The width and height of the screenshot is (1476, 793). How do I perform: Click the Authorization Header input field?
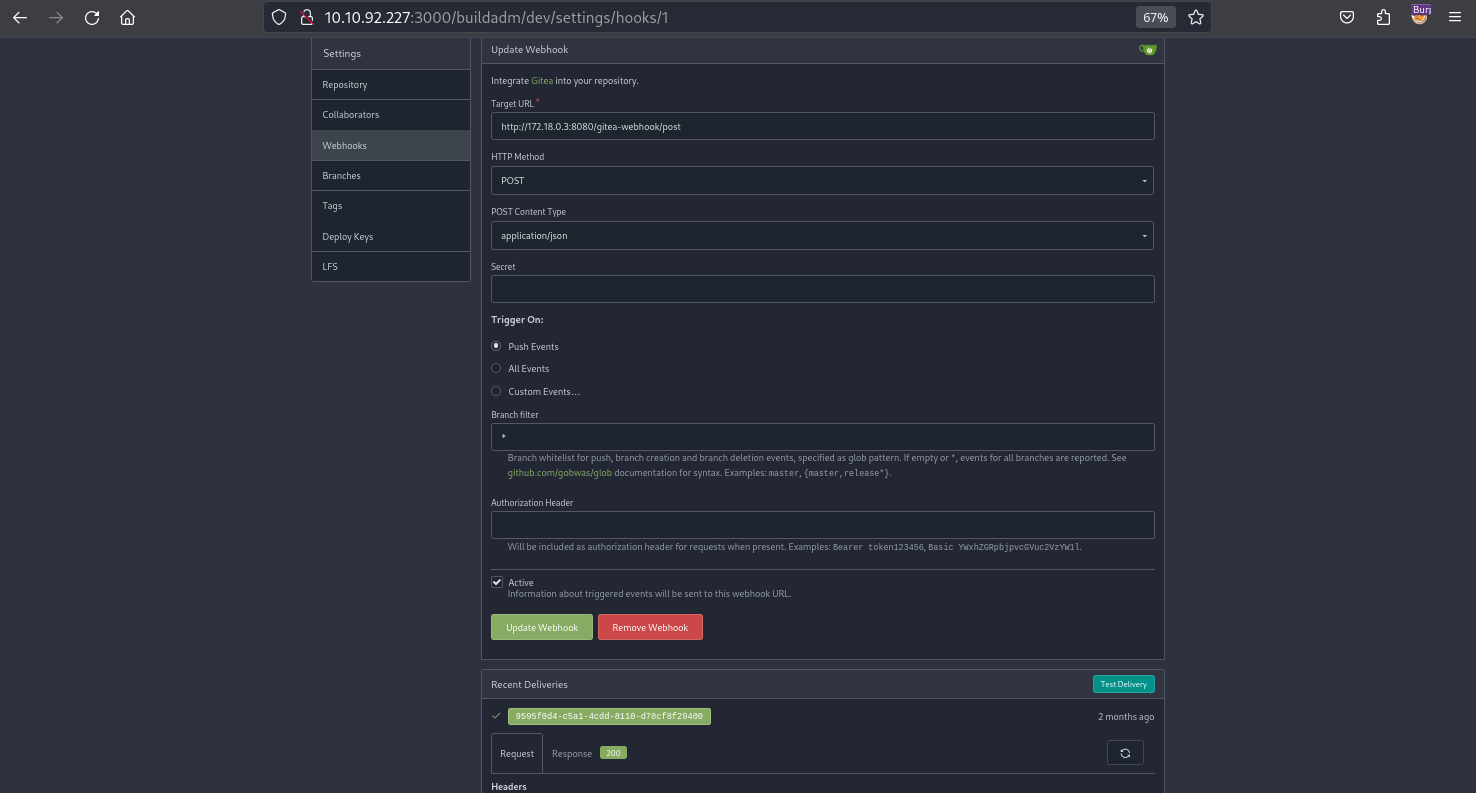click(x=822, y=525)
